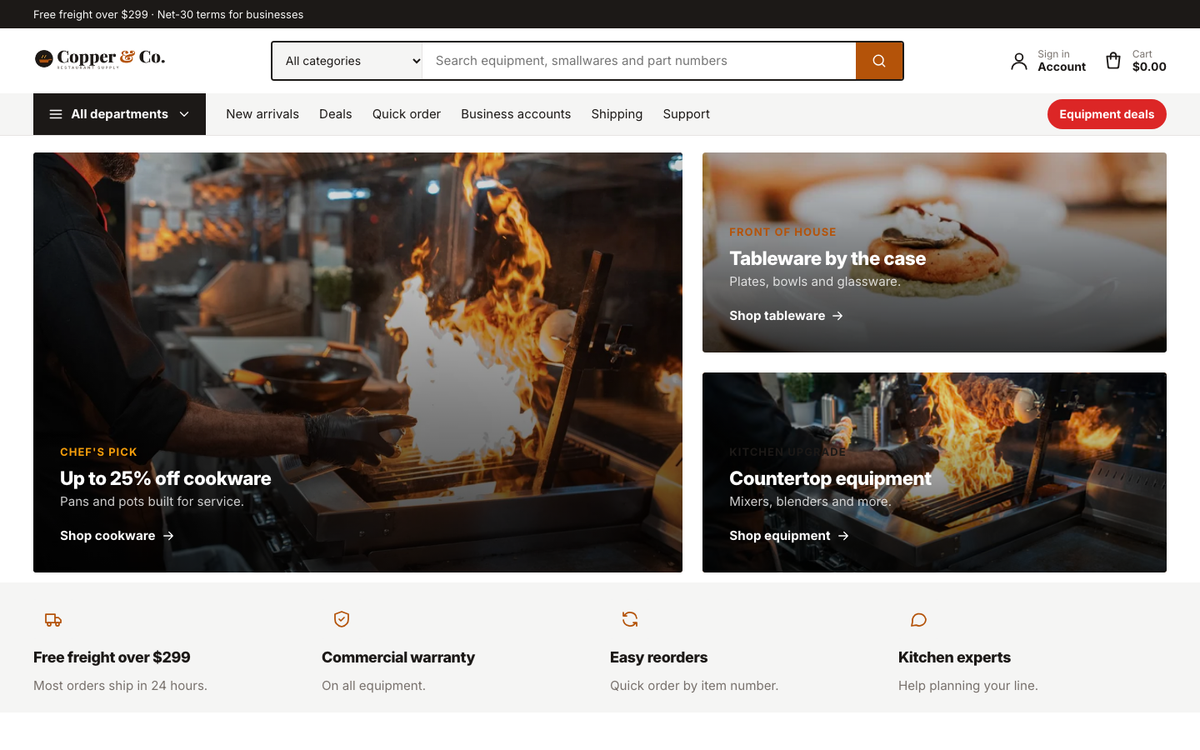1200x750 pixels.
Task: Open the Cart $0.00 link
Action: (1136, 61)
